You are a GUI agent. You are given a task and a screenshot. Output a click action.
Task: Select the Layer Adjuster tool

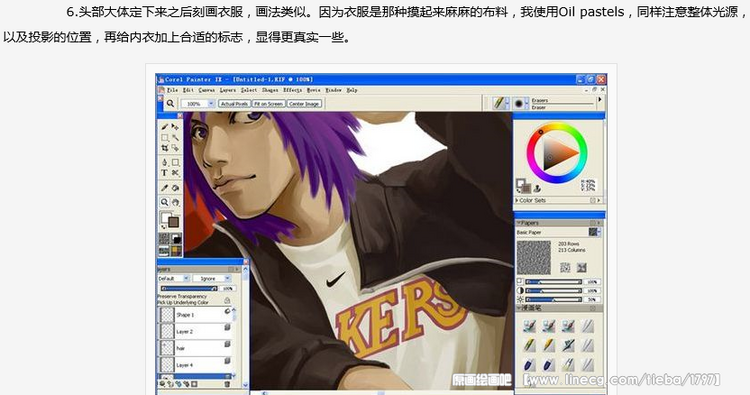[x=176, y=127]
